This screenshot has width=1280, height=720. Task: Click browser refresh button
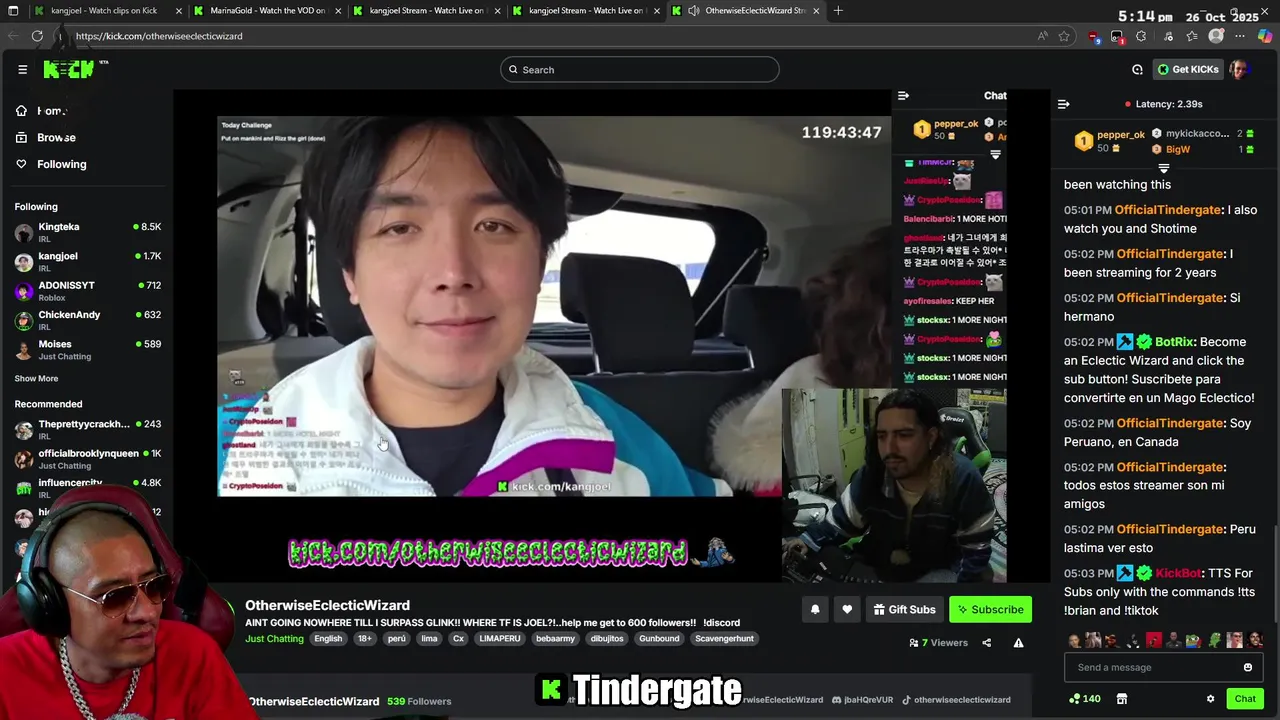coord(37,36)
